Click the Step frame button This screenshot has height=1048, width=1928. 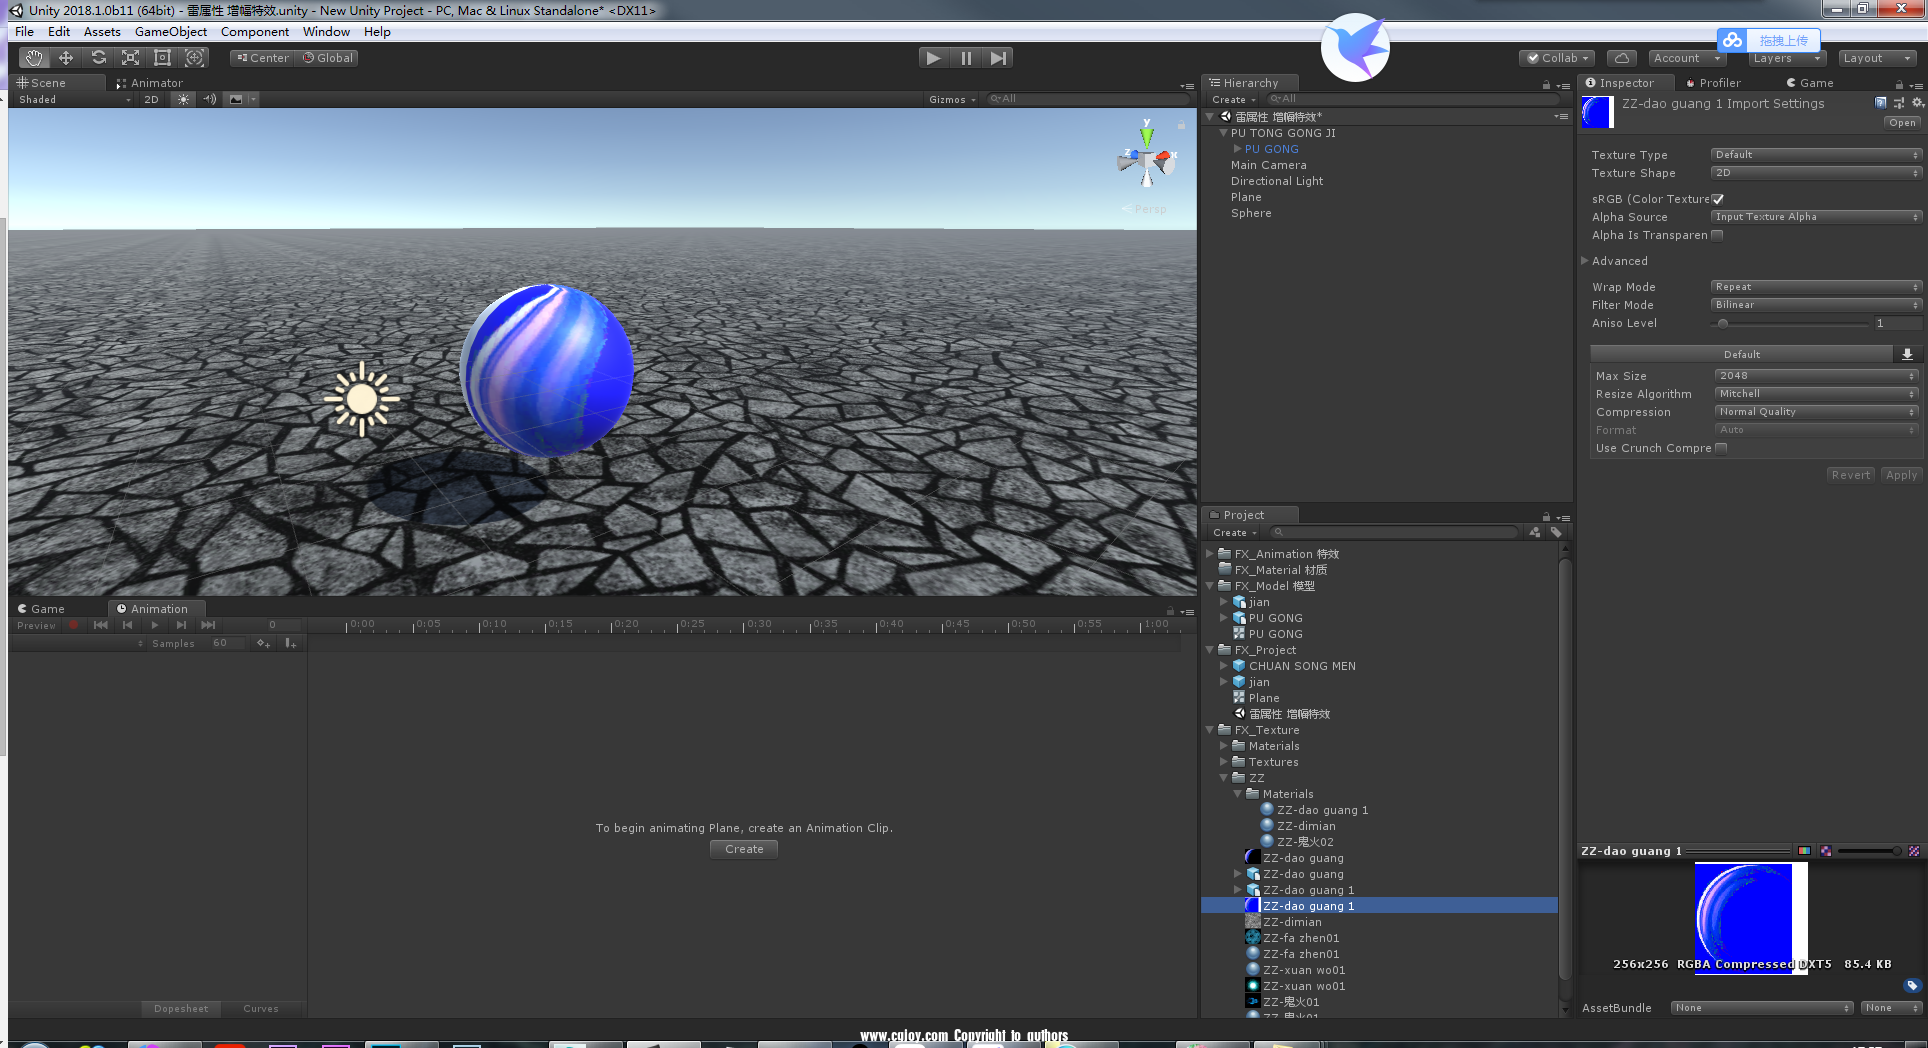click(x=998, y=58)
